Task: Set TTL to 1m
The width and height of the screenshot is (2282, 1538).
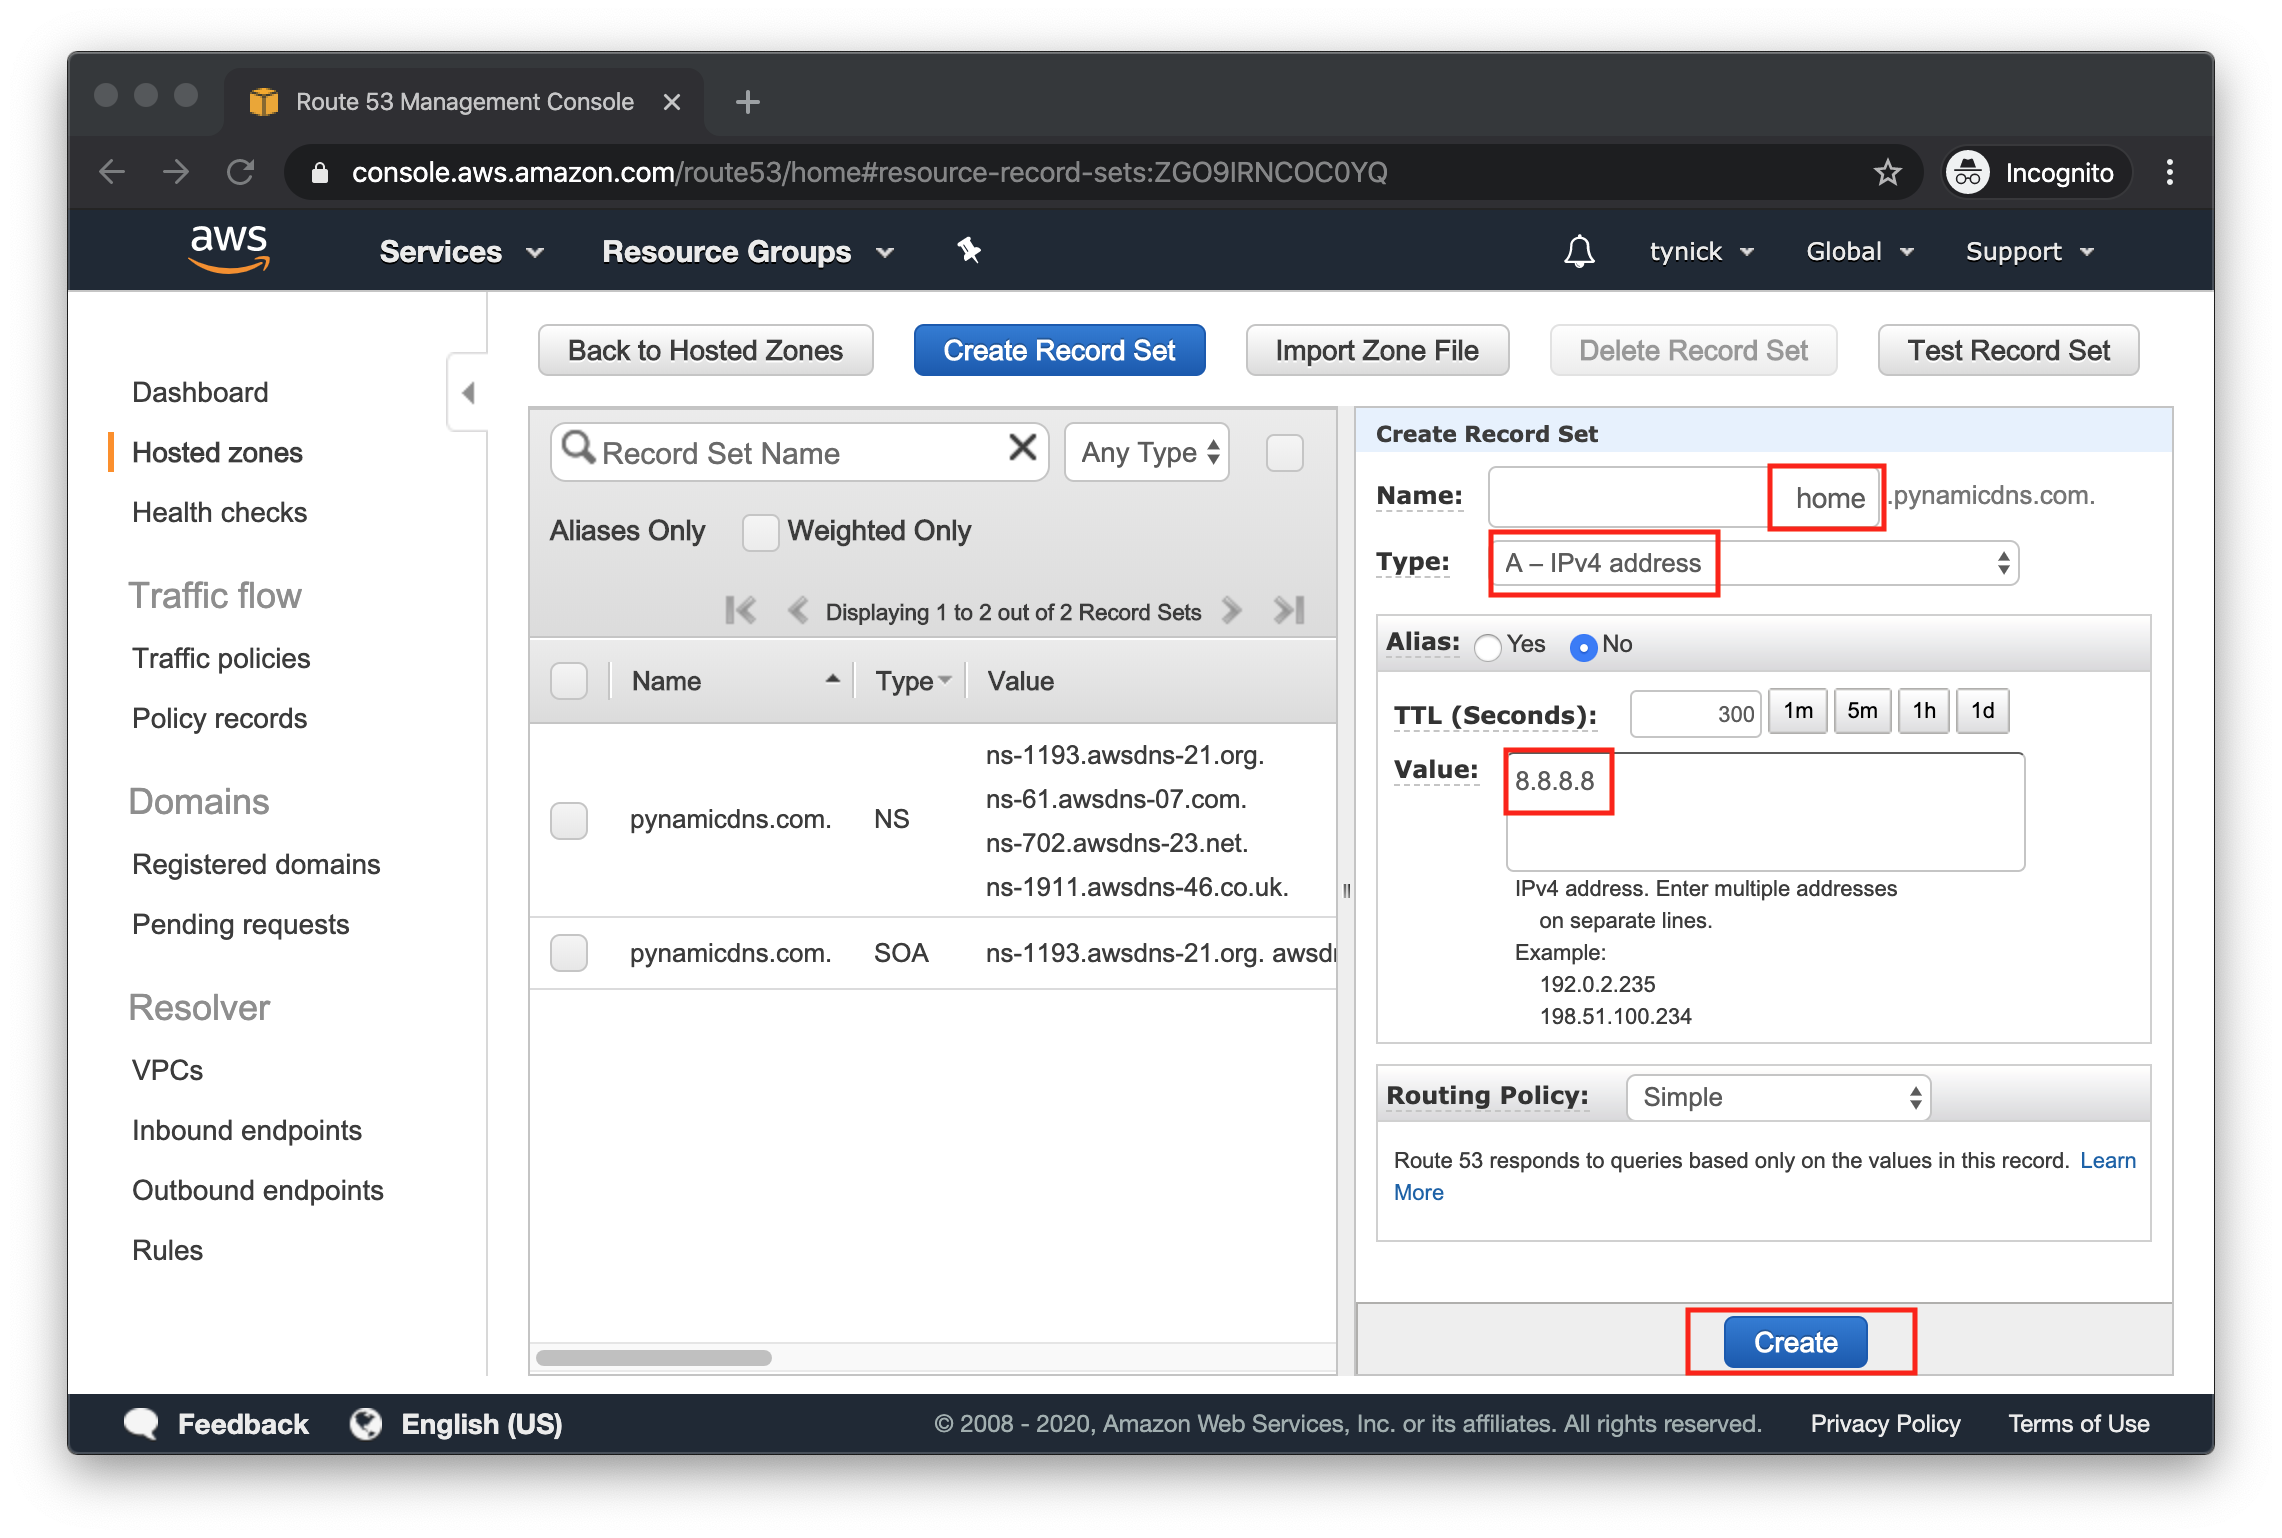Action: (1798, 711)
